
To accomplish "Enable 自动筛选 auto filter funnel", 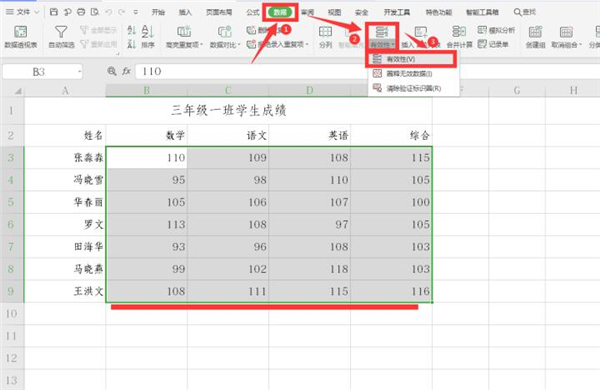I will click(x=61, y=36).
